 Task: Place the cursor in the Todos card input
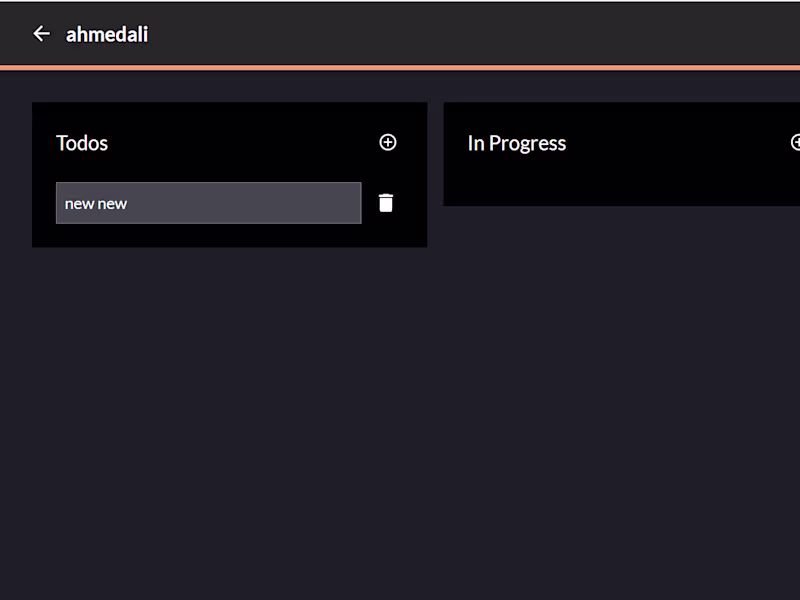click(x=208, y=203)
